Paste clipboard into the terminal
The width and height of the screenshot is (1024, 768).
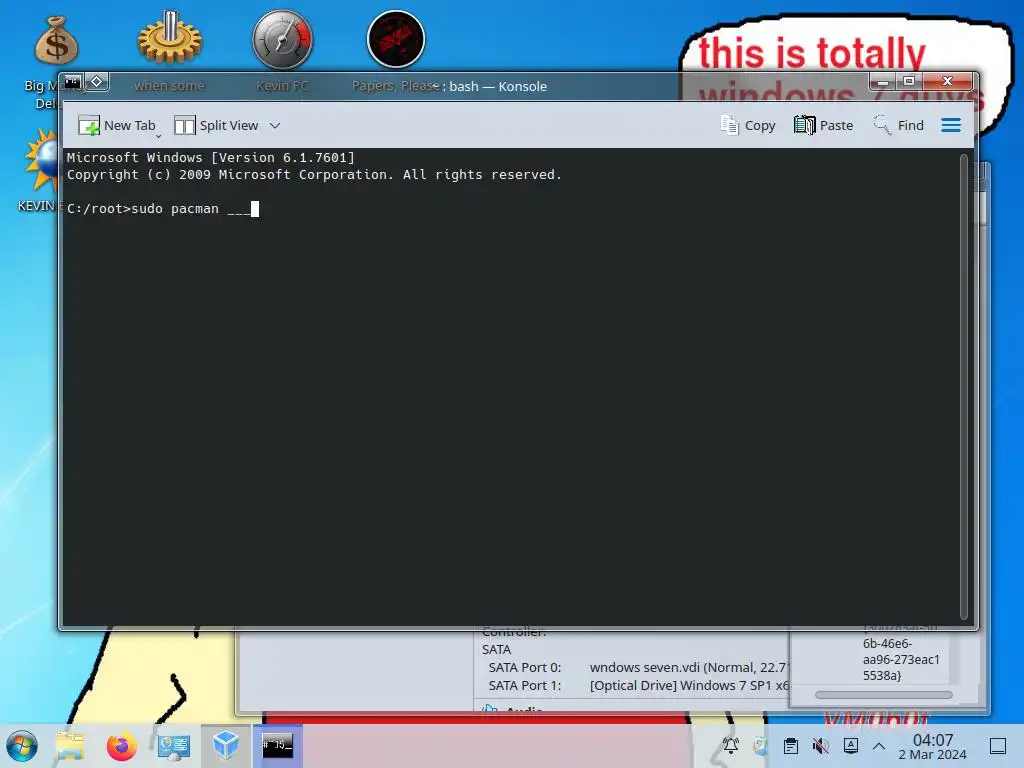tap(824, 125)
